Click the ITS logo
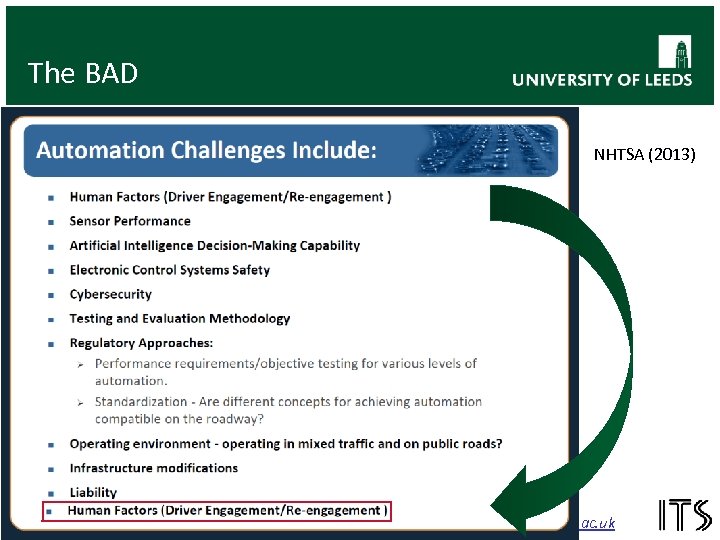This screenshot has width=720, height=540. click(x=684, y=515)
